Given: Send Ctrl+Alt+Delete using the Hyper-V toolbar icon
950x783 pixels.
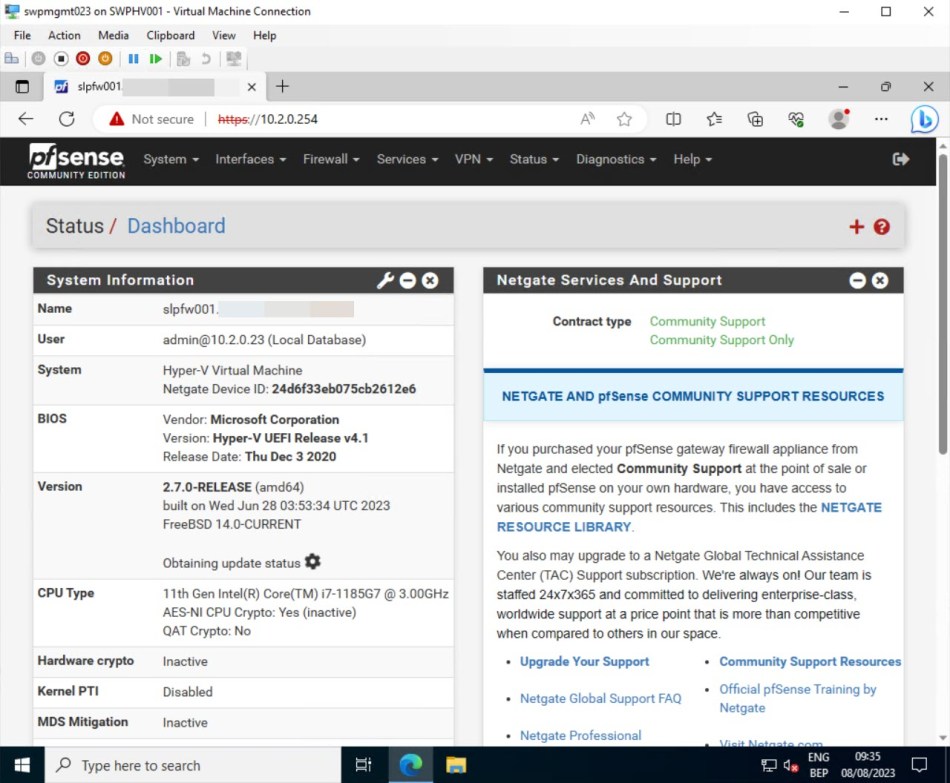Looking at the screenshot, I should coord(11,58).
